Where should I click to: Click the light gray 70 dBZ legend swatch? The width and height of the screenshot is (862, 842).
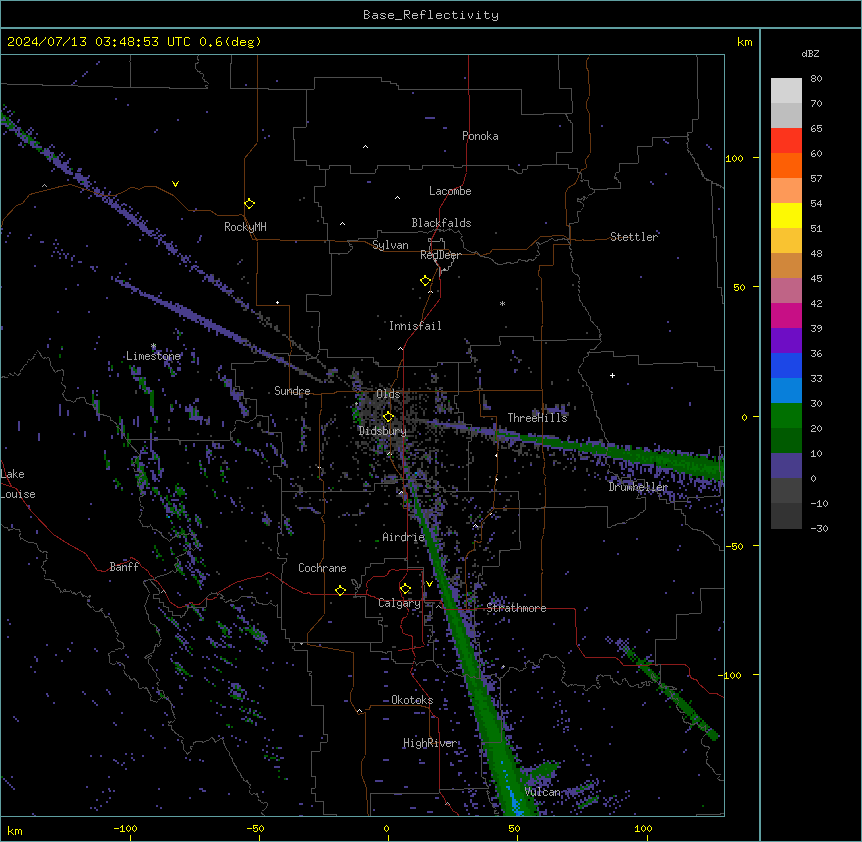[786, 91]
